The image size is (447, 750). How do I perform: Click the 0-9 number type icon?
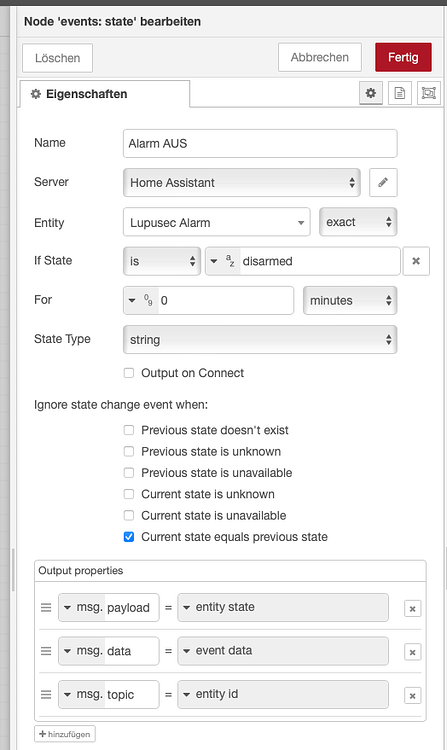click(x=148, y=300)
